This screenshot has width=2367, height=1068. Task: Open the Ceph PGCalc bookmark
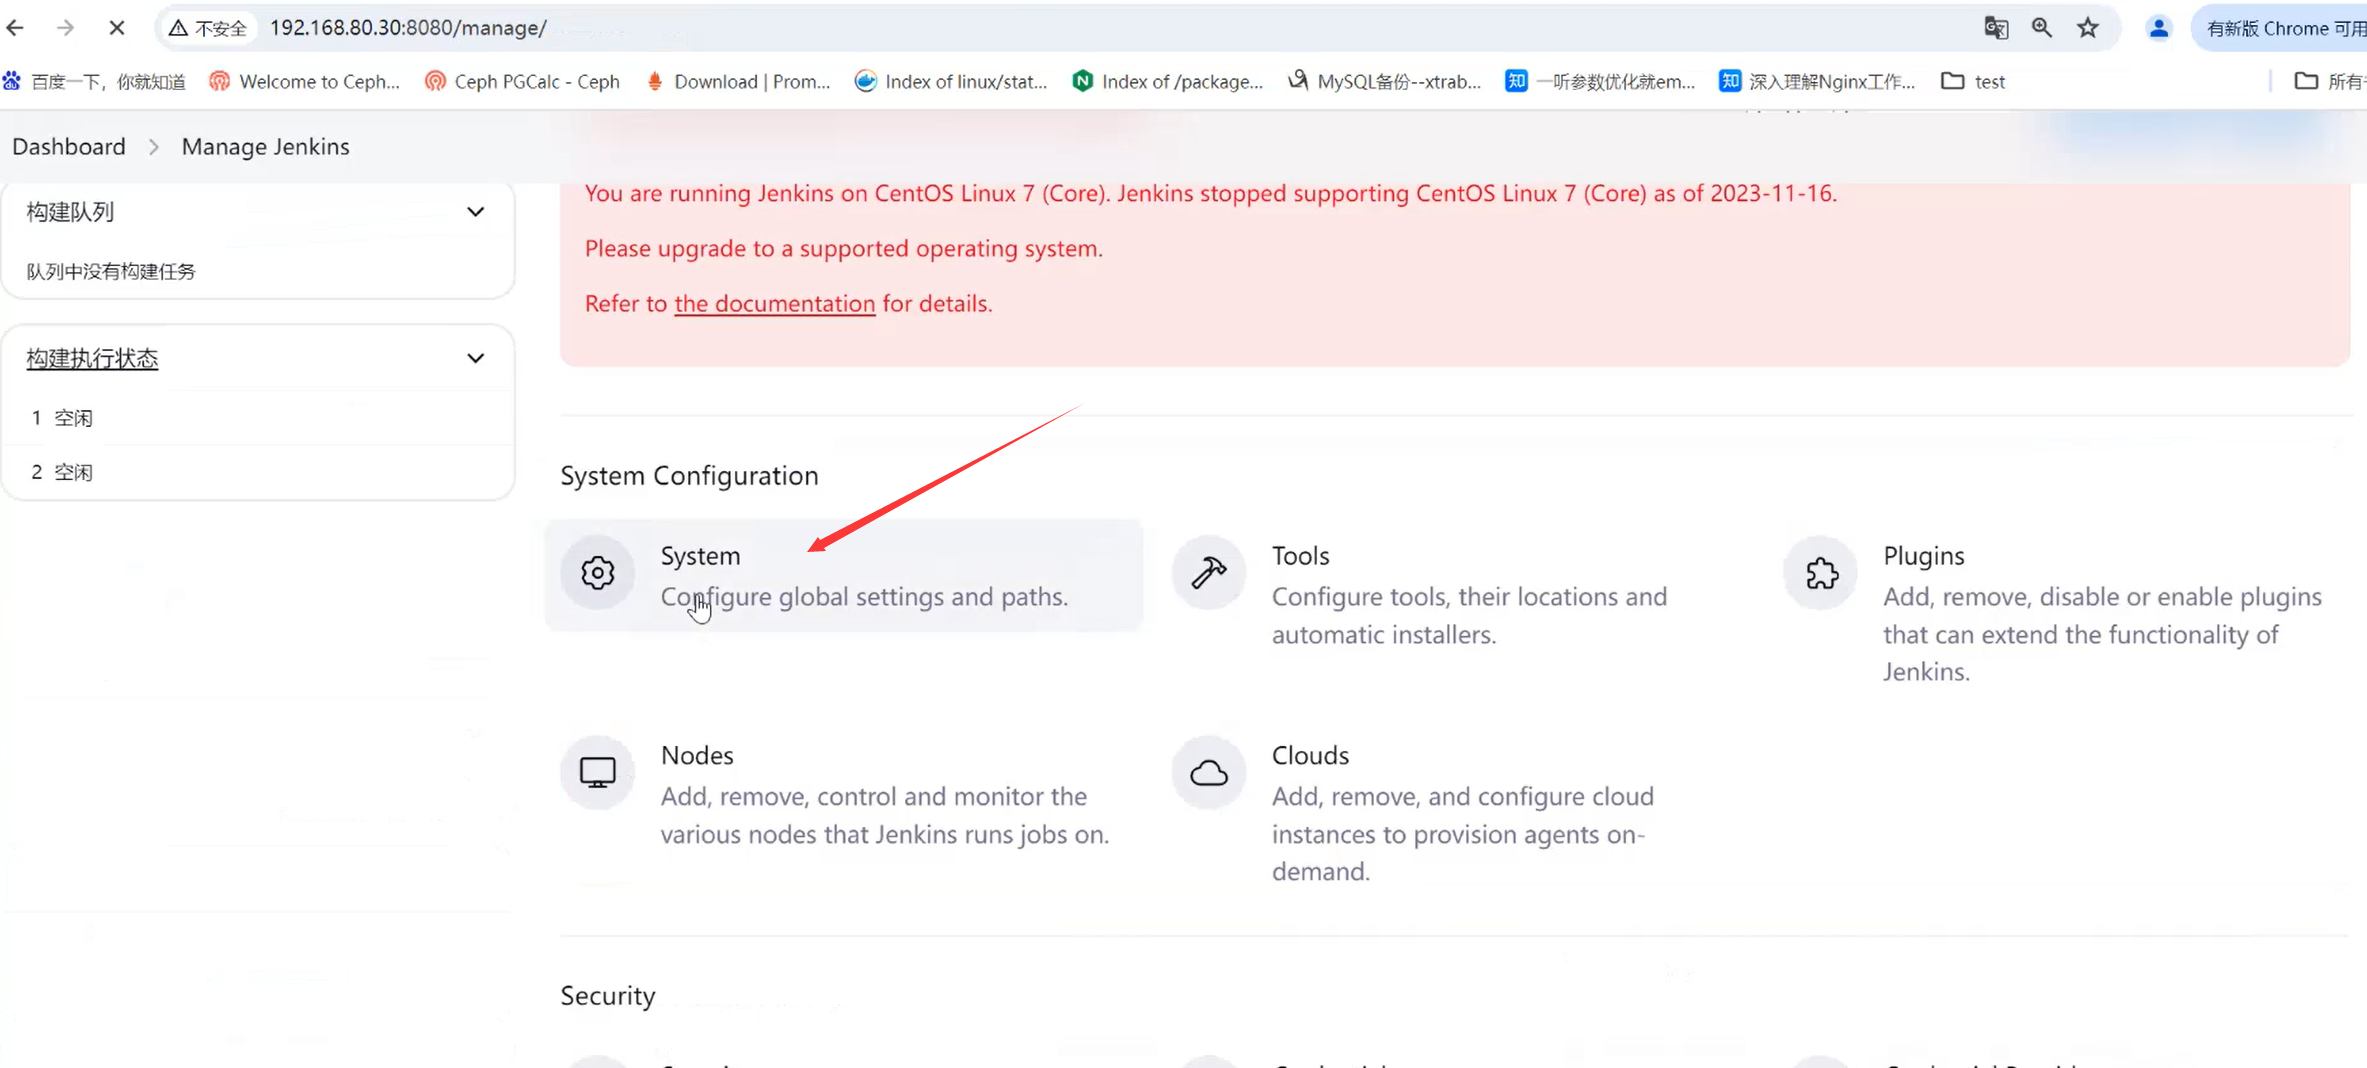[x=522, y=82]
